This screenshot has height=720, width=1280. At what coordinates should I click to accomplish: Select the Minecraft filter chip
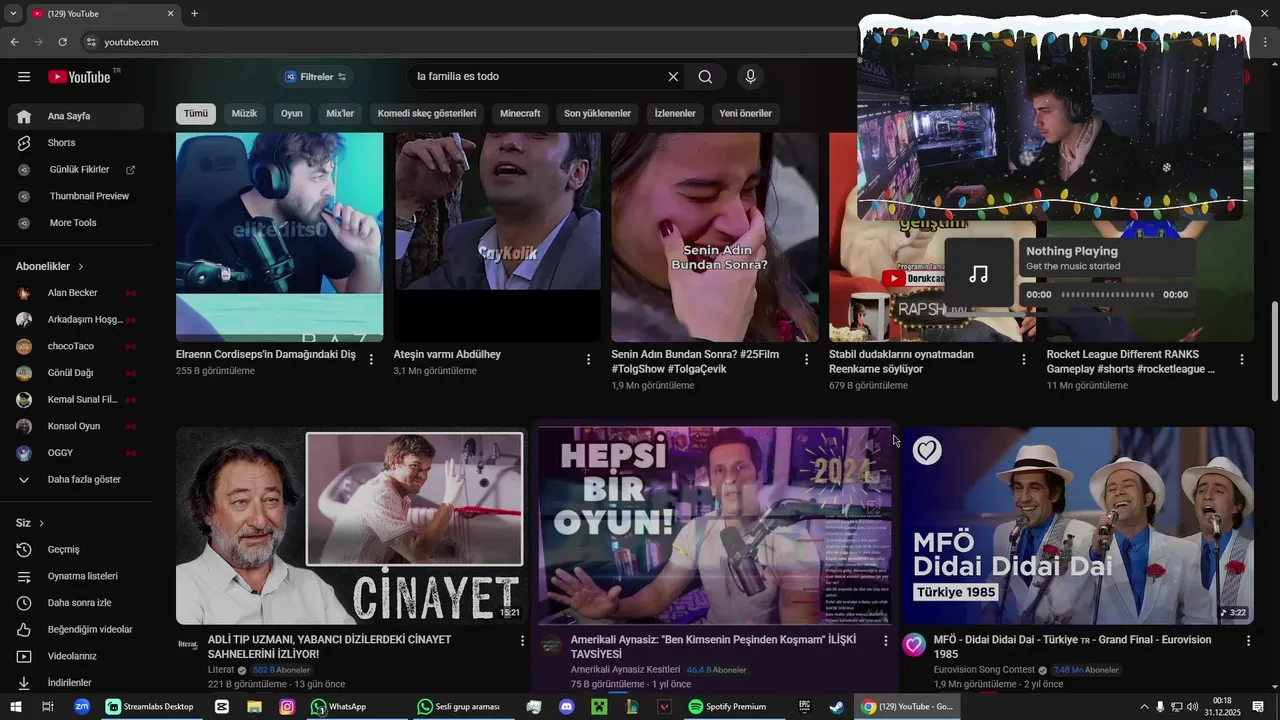click(520, 114)
